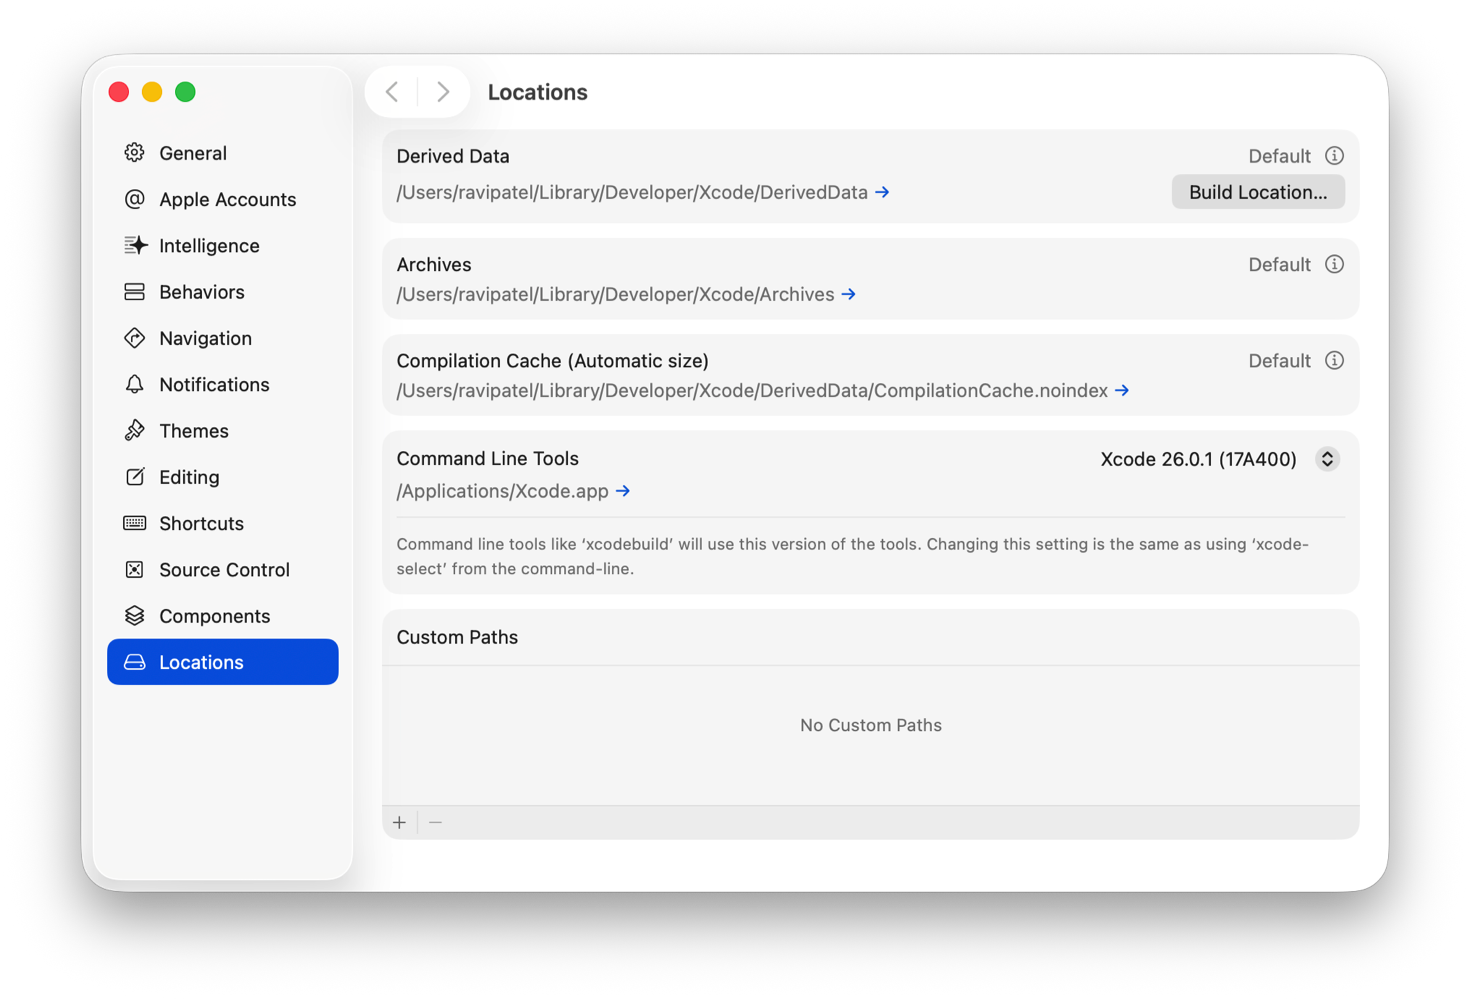
Task: Open the Apple Accounts pane
Action: coord(223,199)
